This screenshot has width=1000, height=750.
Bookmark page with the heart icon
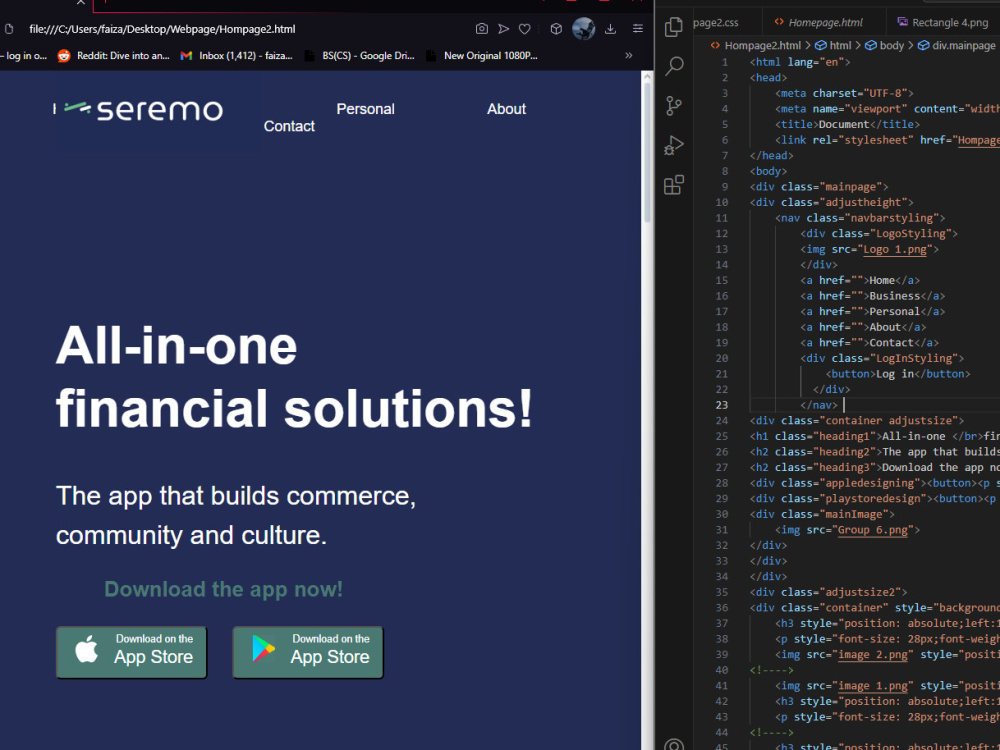click(x=524, y=29)
